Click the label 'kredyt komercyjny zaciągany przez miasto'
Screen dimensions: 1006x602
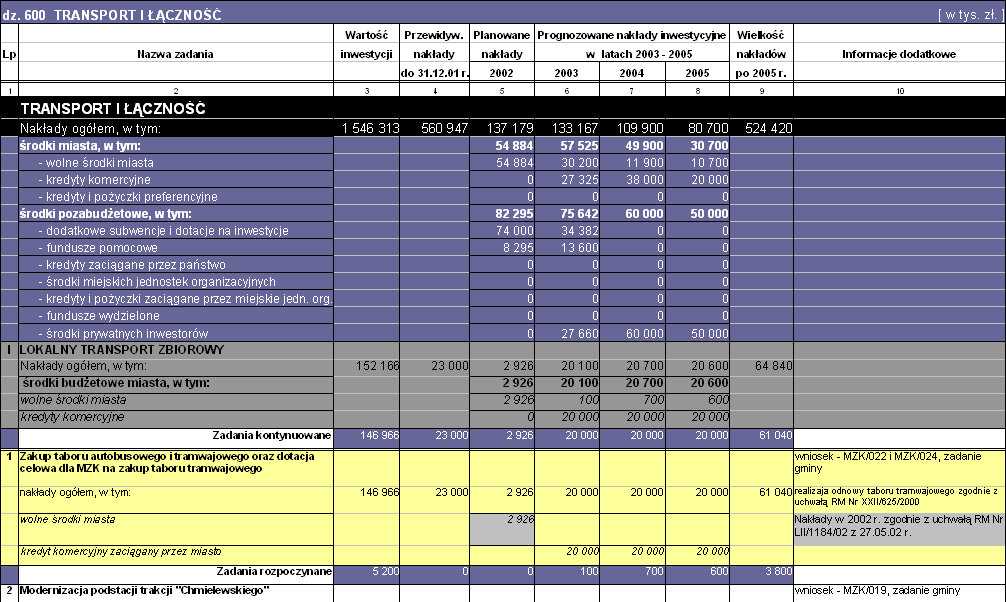(x=121, y=551)
